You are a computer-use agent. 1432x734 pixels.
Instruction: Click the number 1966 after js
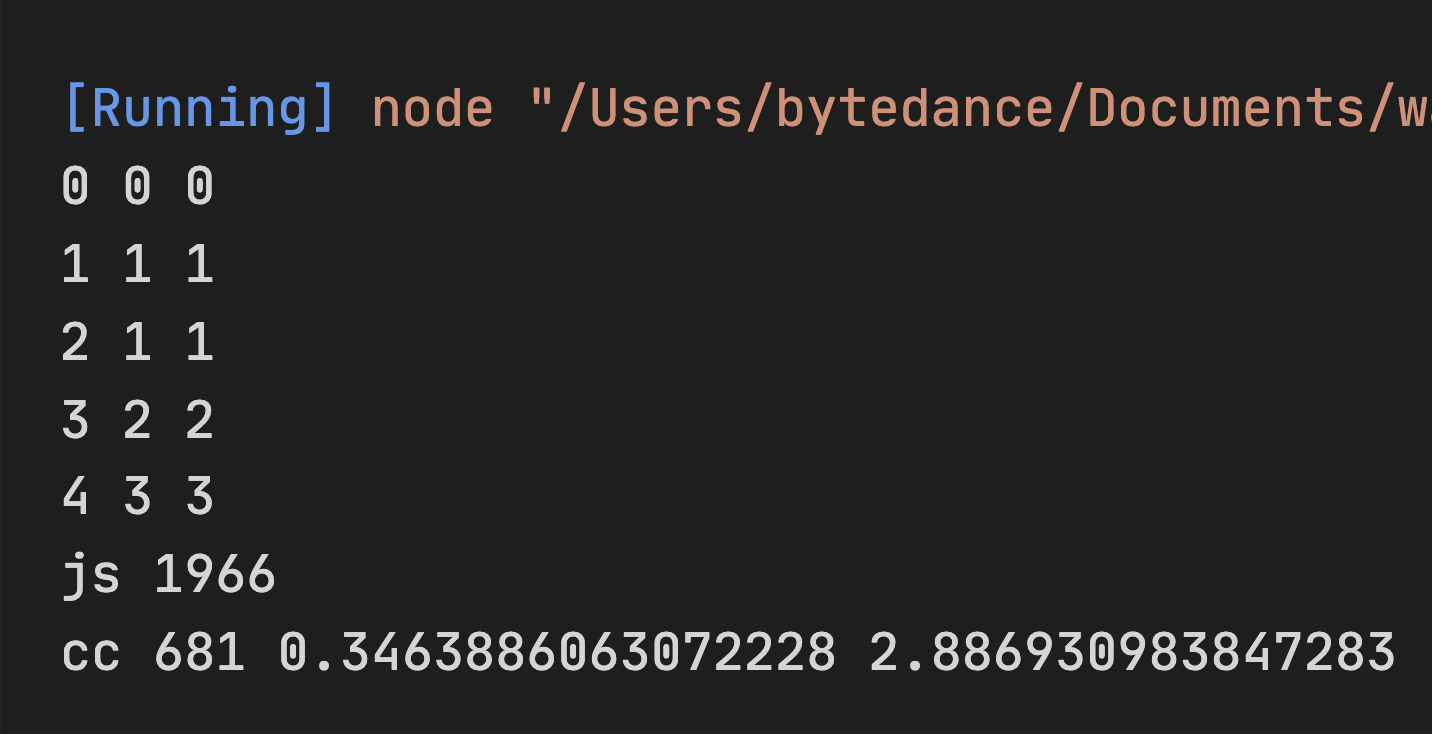(215, 576)
